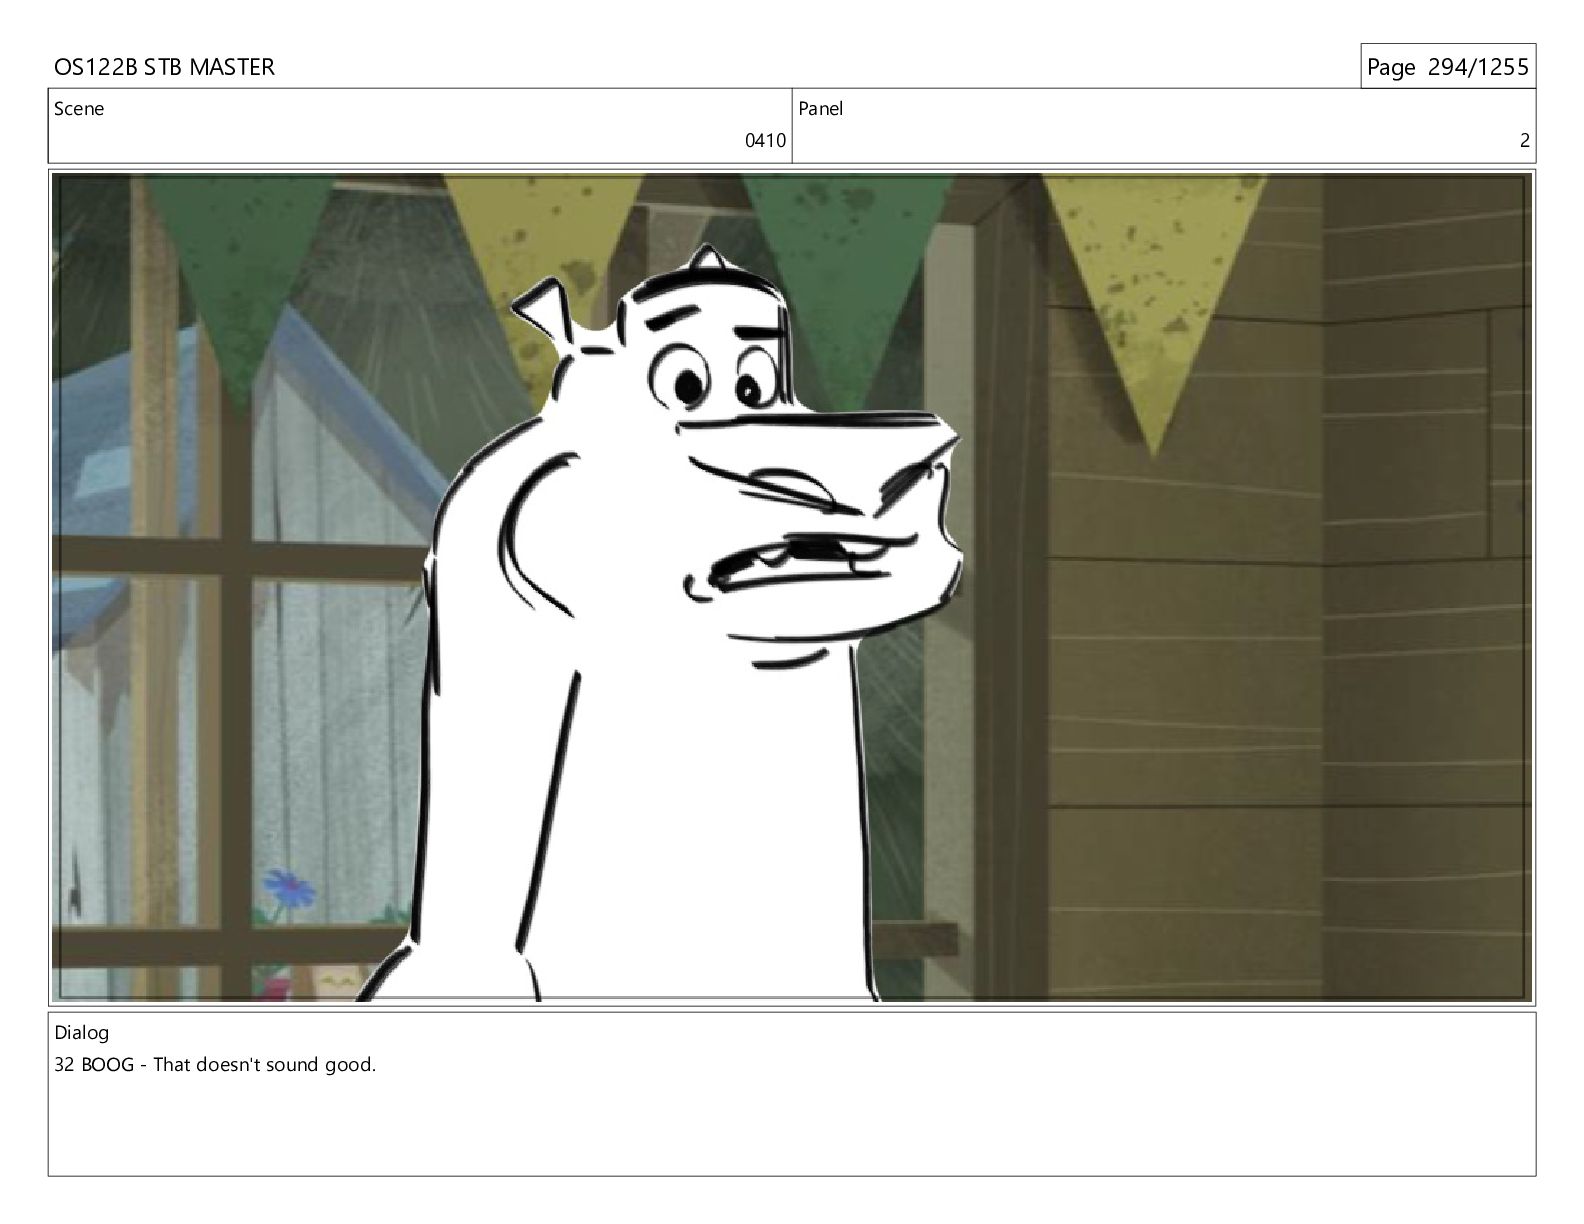Select the 'Scene' field label
This screenshot has width=1584, height=1224.
[x=79, y=109]
